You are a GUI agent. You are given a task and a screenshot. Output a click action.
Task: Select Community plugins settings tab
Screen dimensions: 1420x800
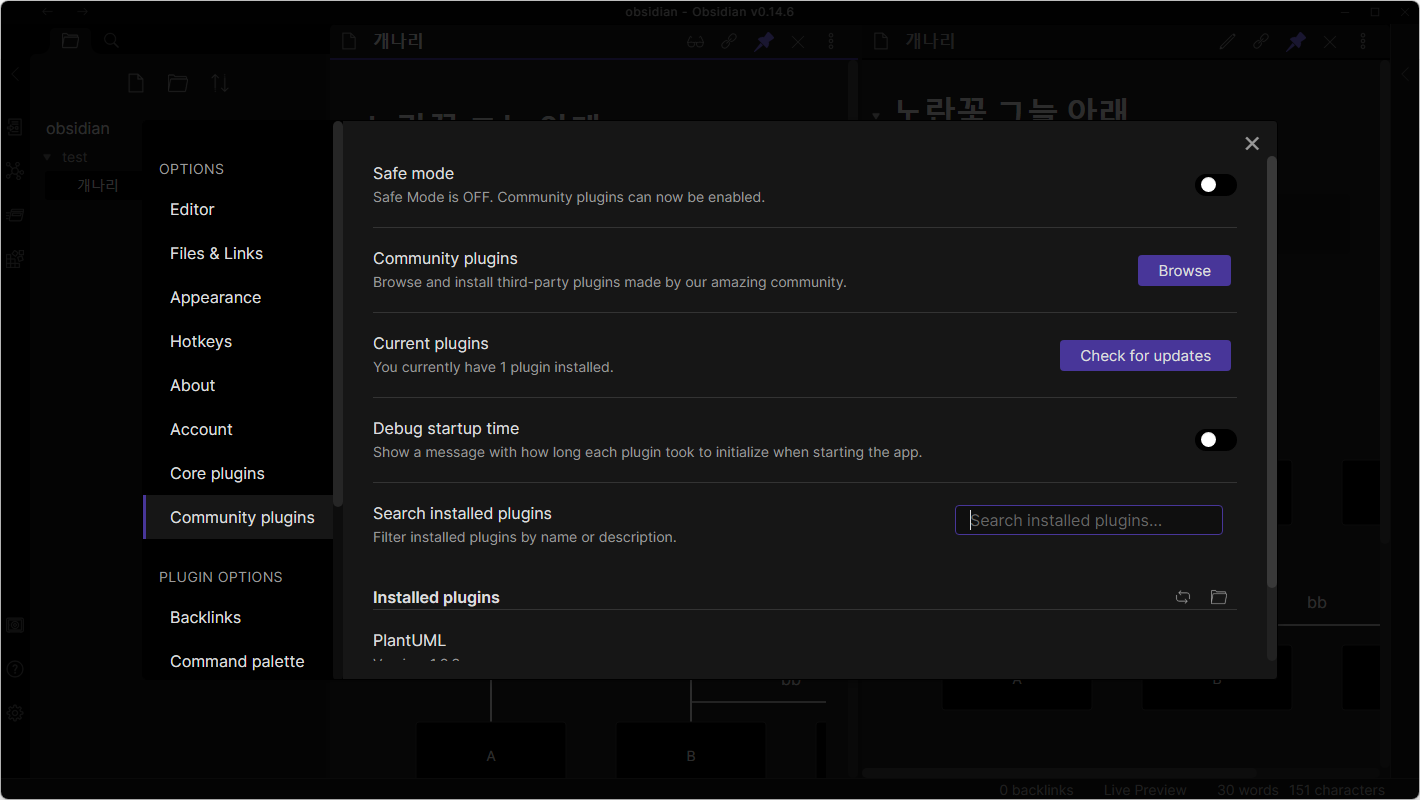coord(238,518)
